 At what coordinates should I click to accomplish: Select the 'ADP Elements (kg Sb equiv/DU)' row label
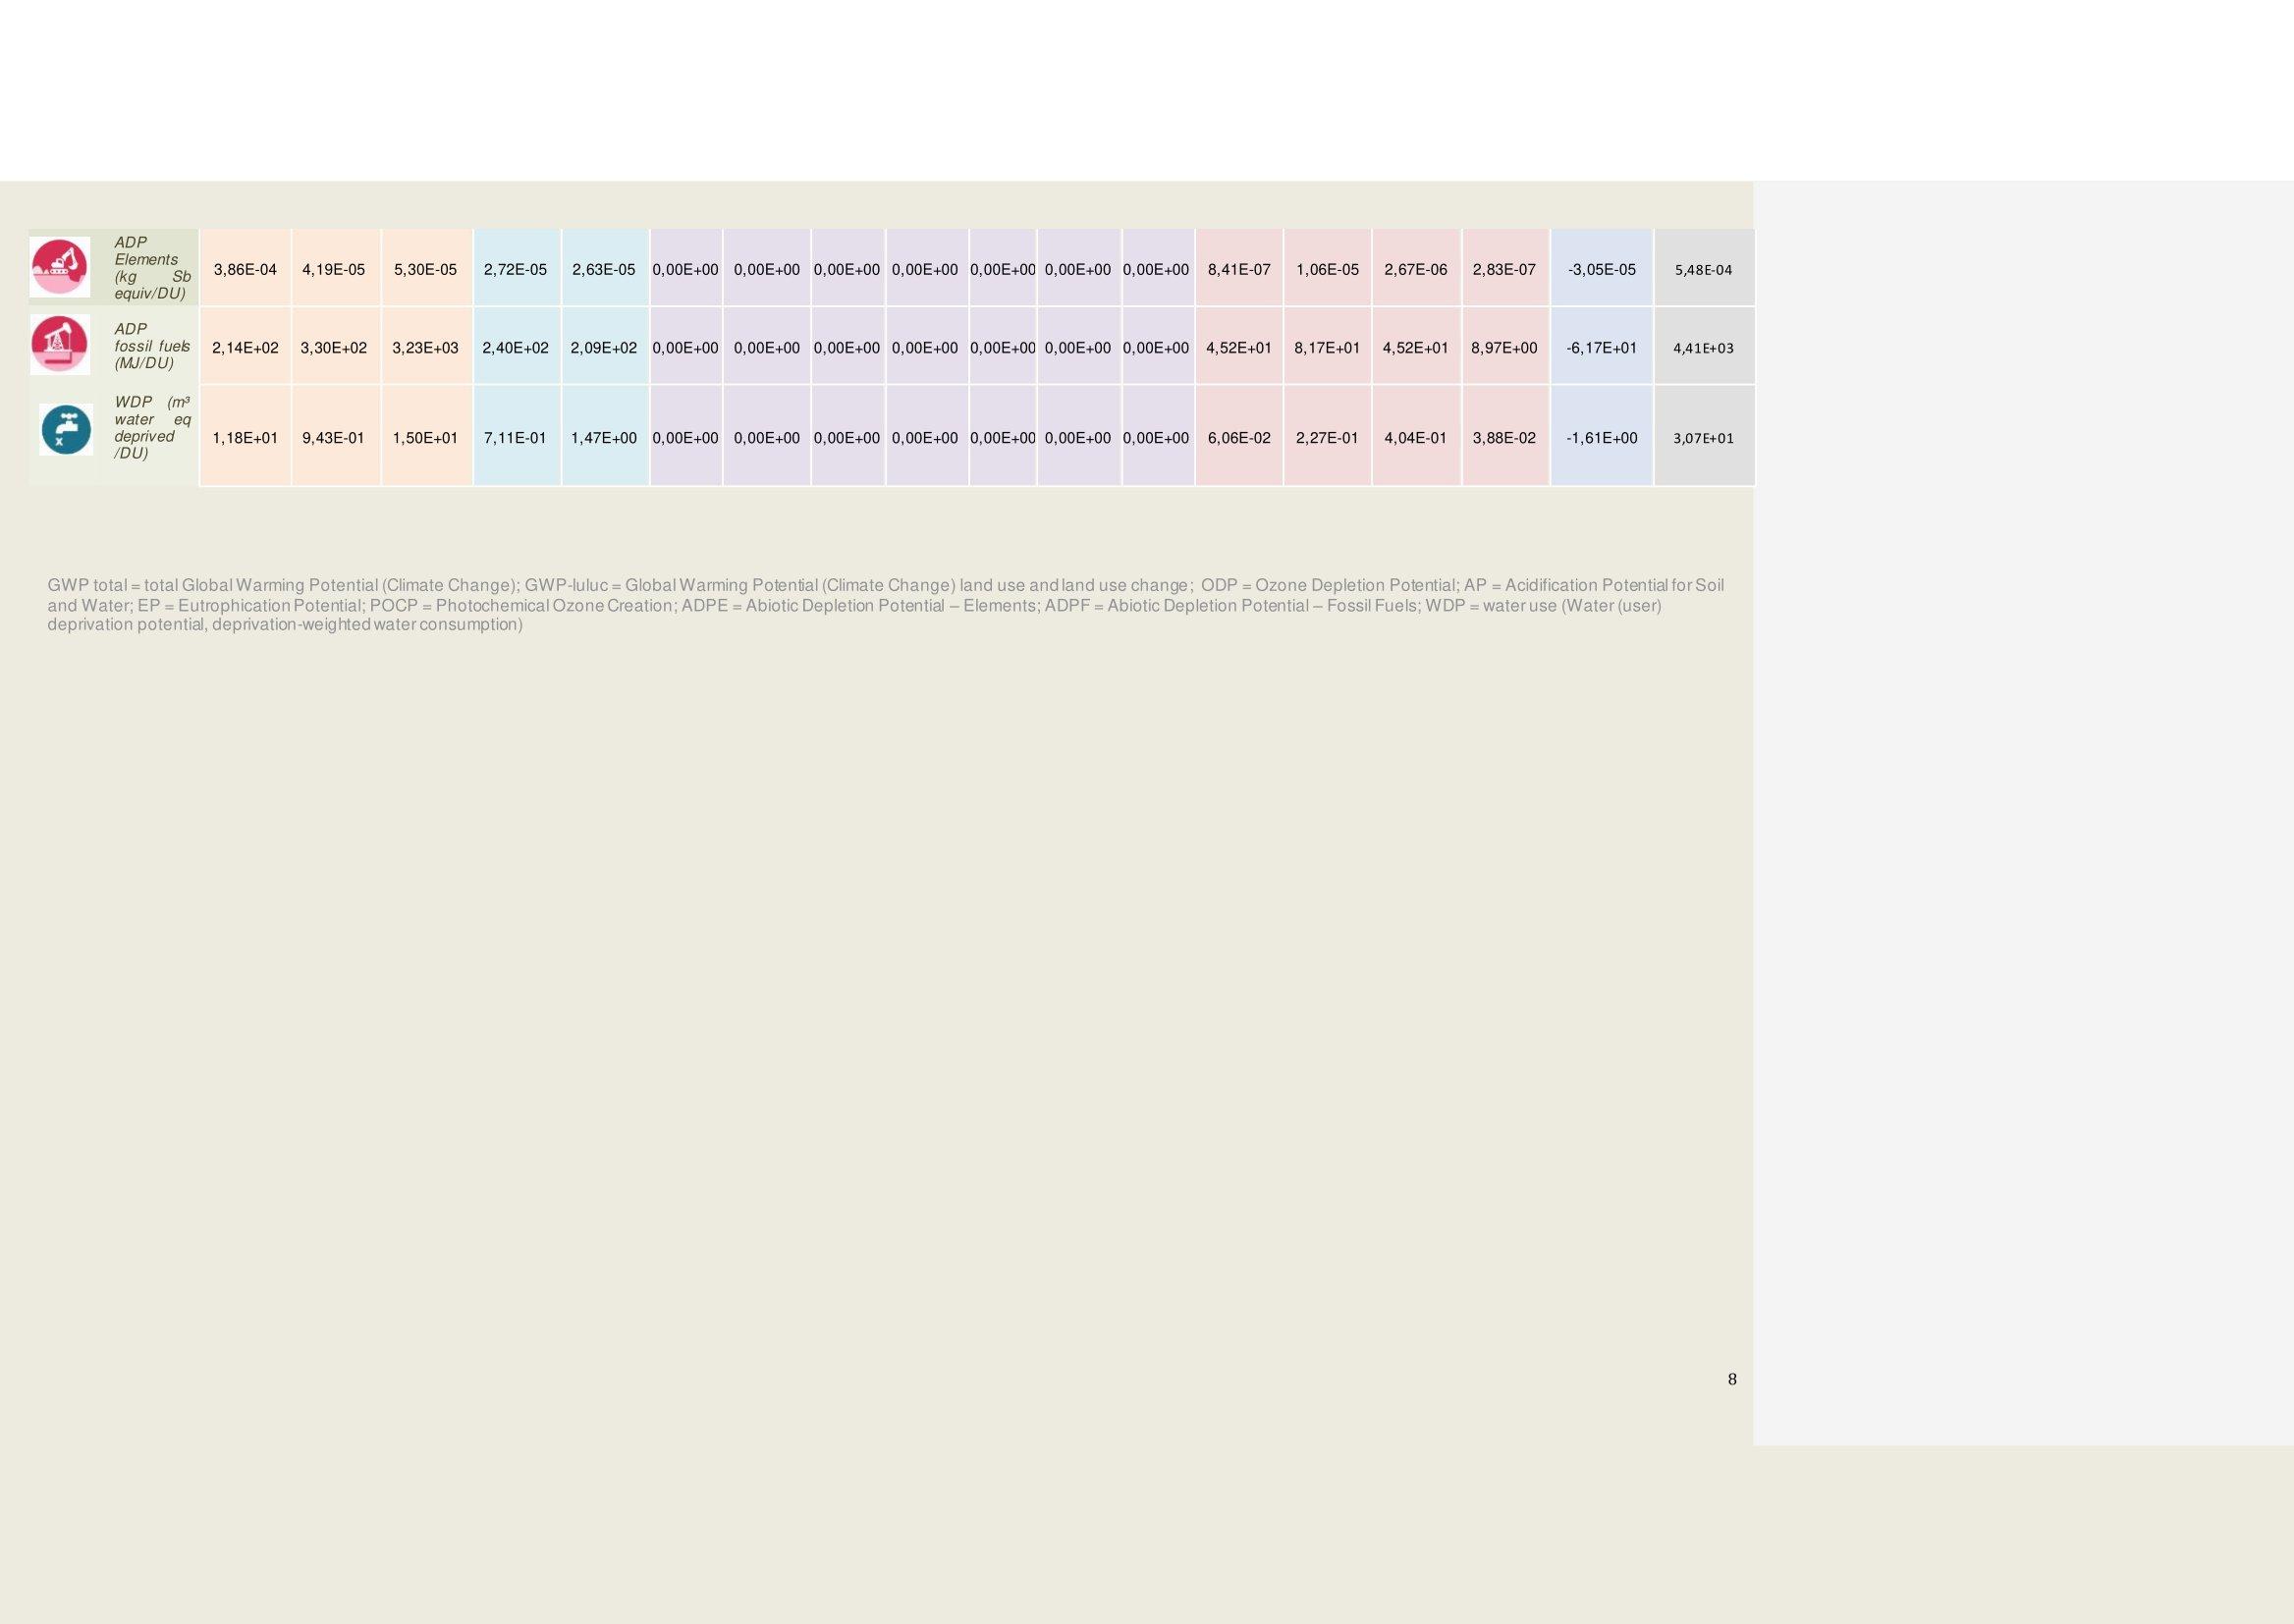pos(152,268)
